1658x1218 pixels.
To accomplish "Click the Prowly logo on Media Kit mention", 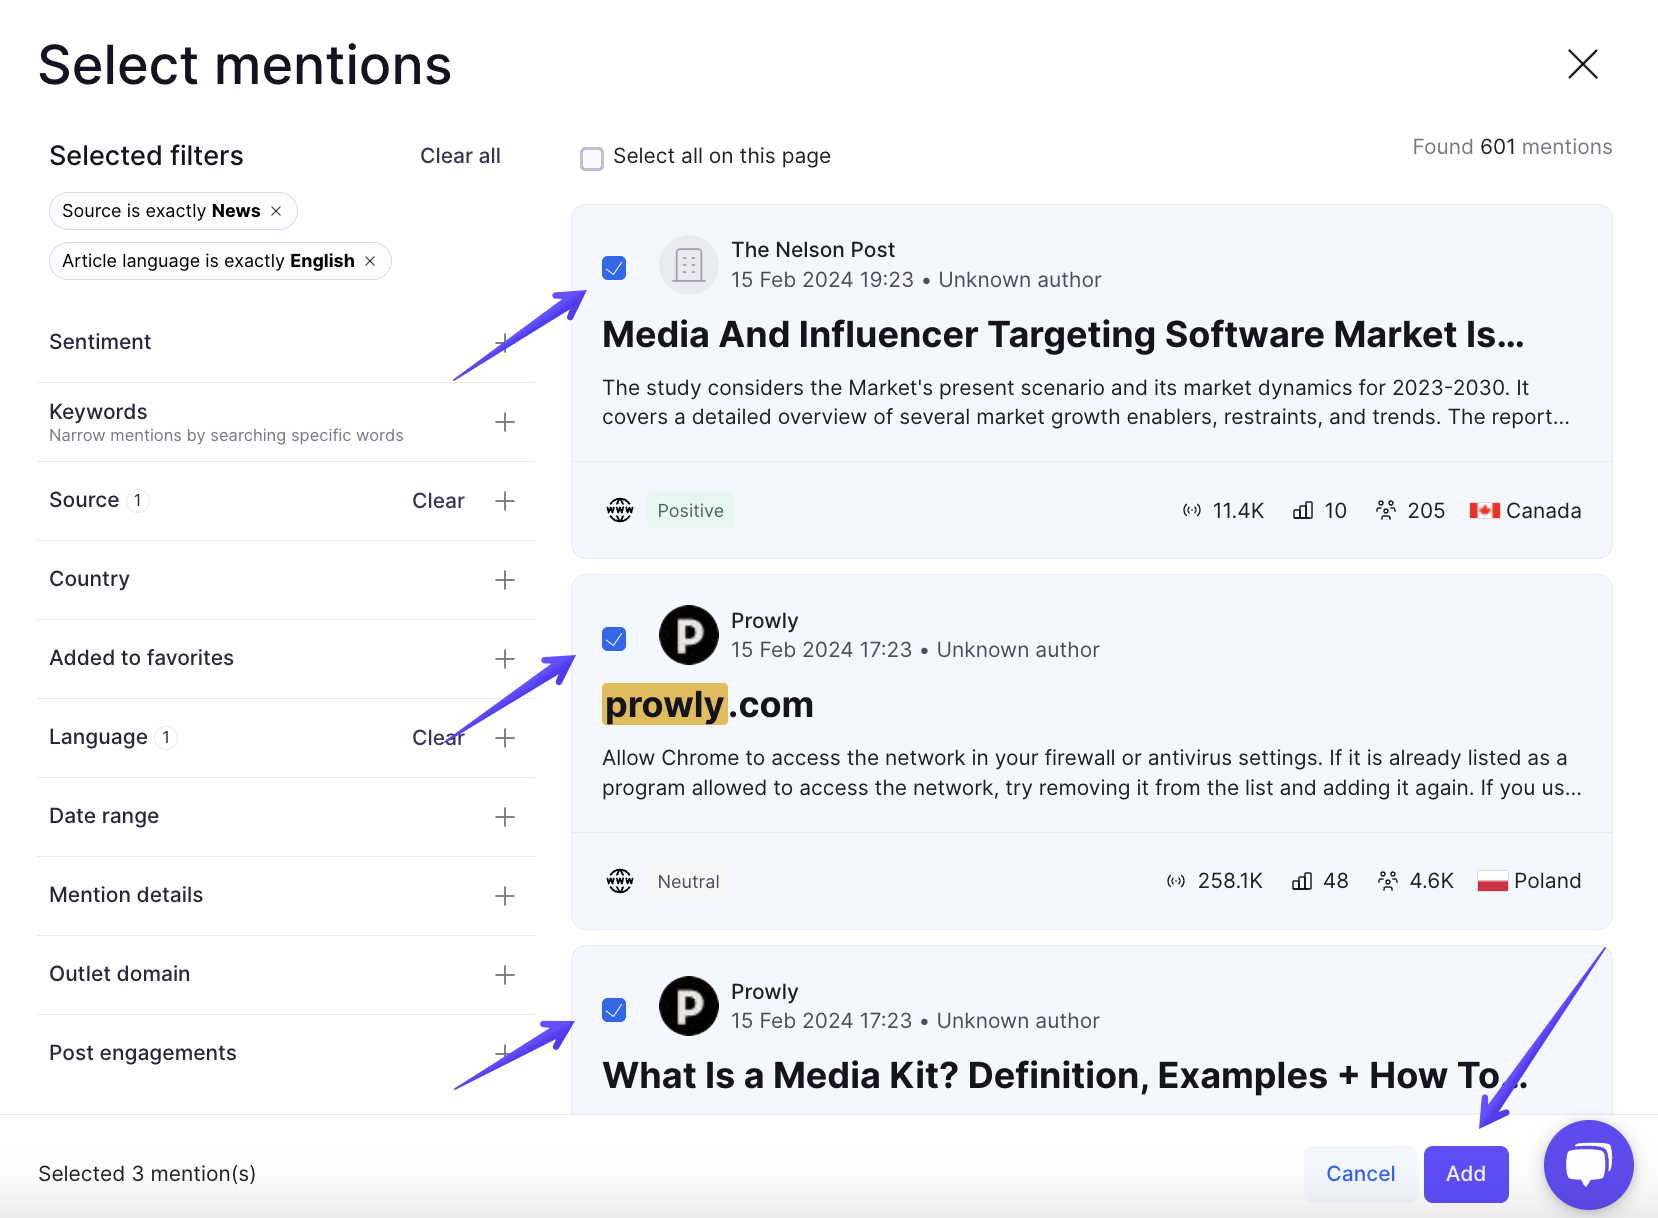I will pyautogui.click(x=689, y=1006).
